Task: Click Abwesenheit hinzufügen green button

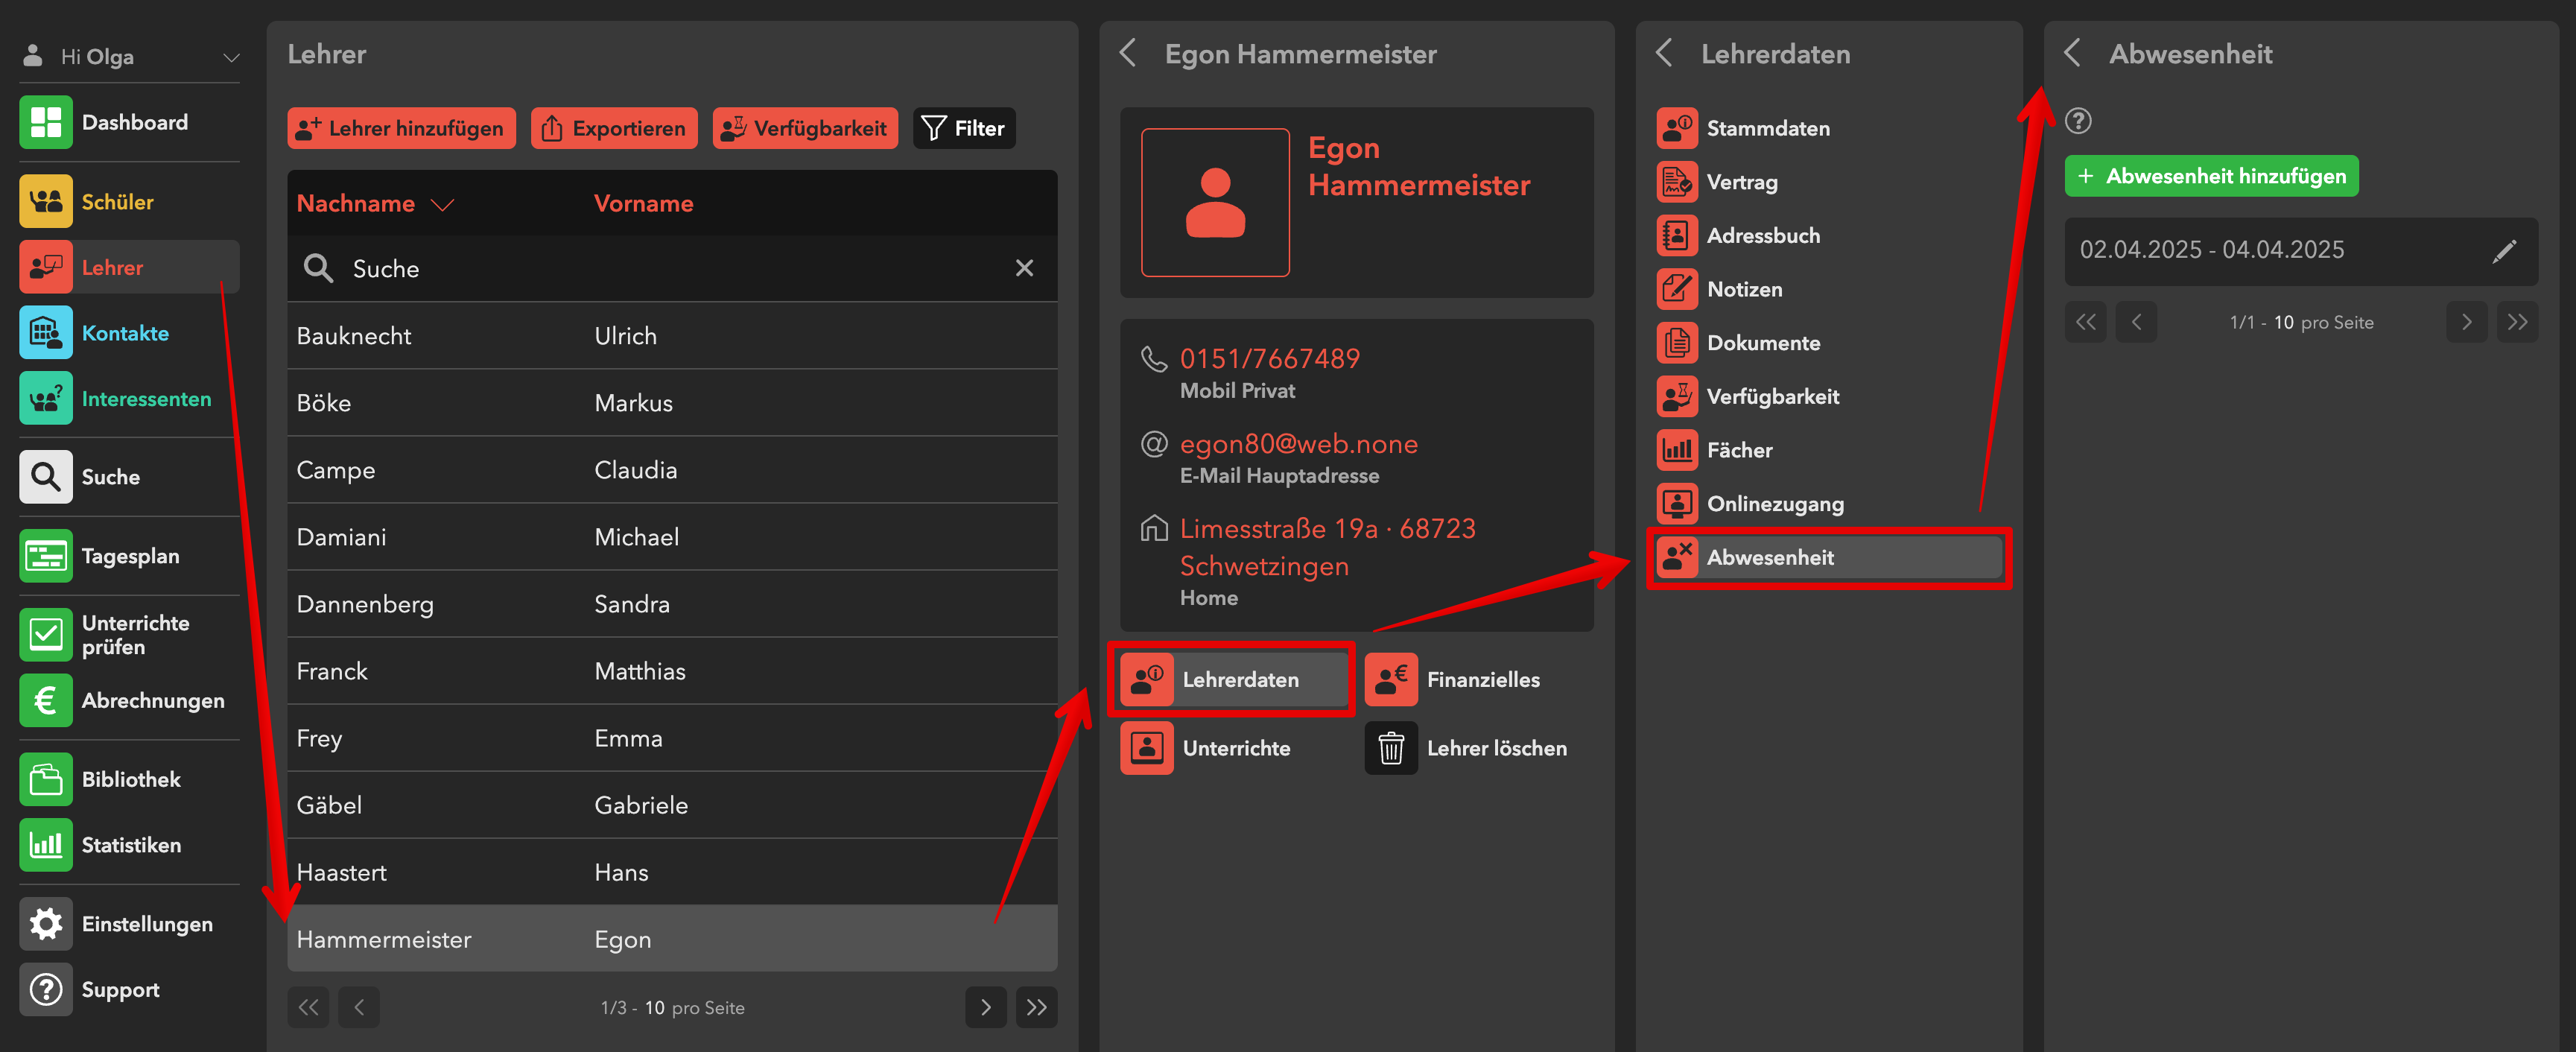Action: point(2211,176)
